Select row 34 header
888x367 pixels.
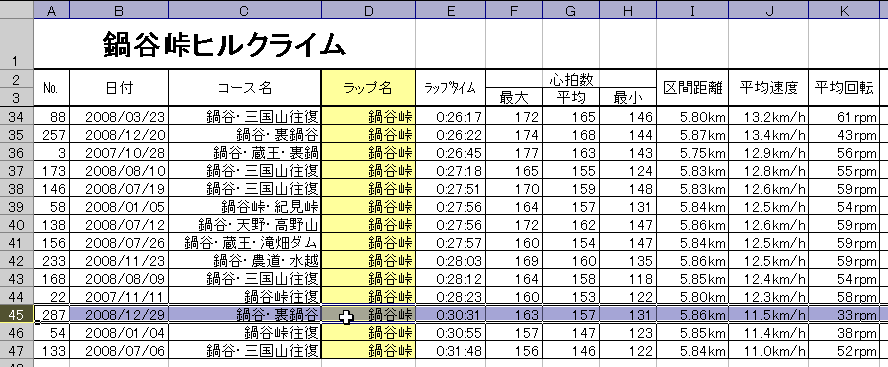(x=16, y=117)
